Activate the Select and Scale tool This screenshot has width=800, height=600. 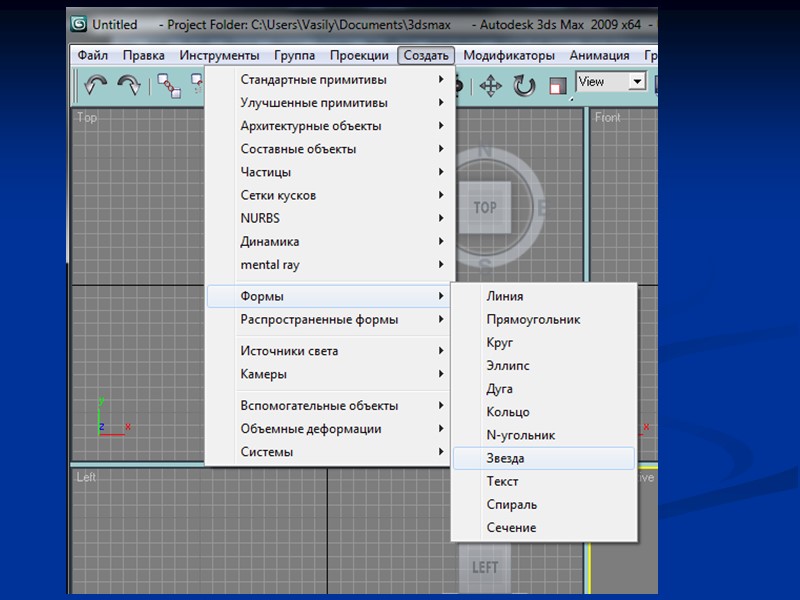pyautogui.click(x=557, y=86)
